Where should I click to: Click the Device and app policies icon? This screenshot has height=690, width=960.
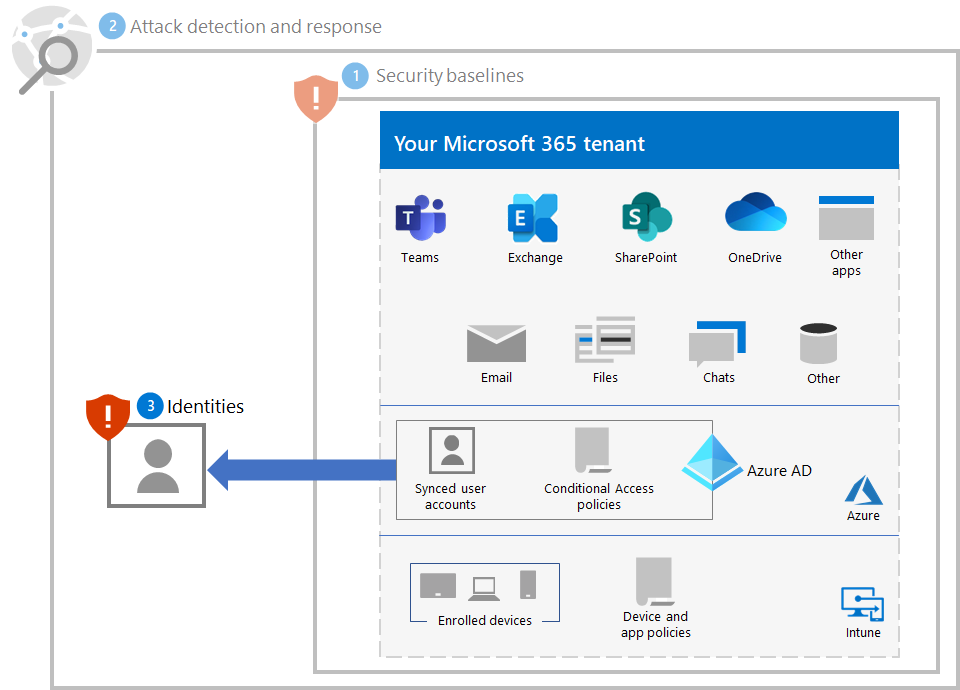tap(655, 585)
